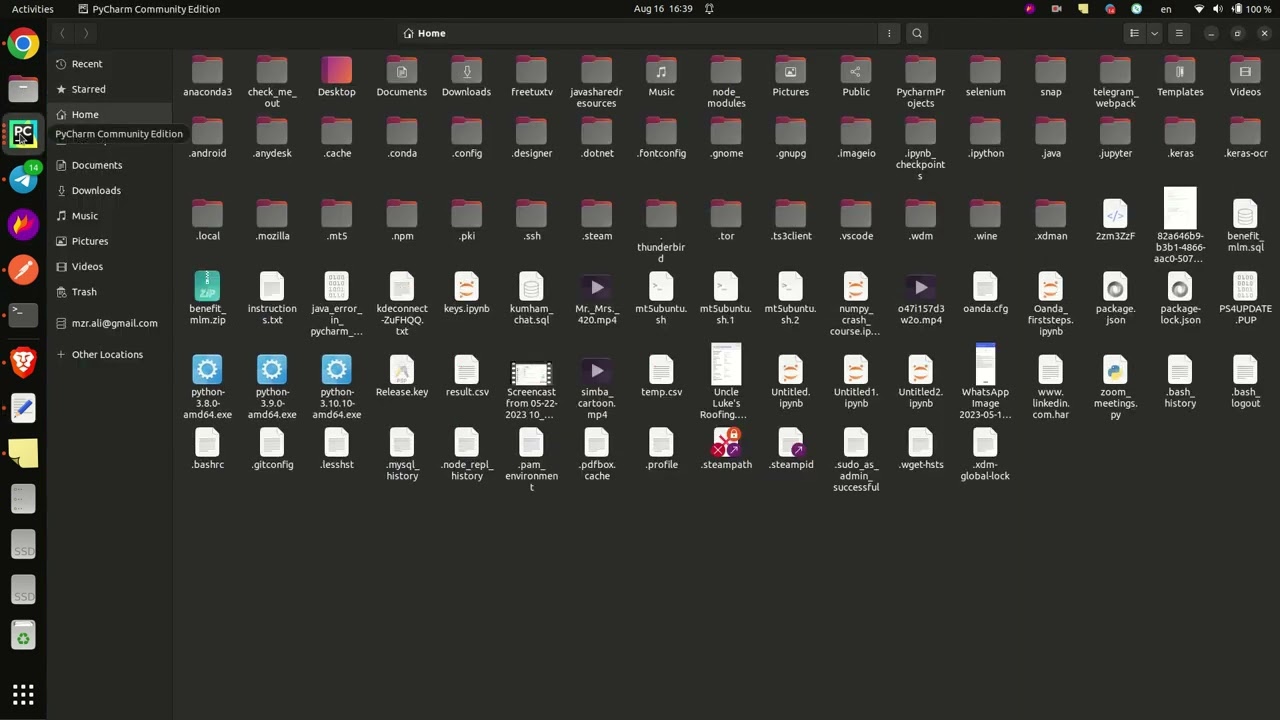1280x720 pixels.
Task: Select the file named www.linkedin.com.har
Action: [x=1050, y=388]
